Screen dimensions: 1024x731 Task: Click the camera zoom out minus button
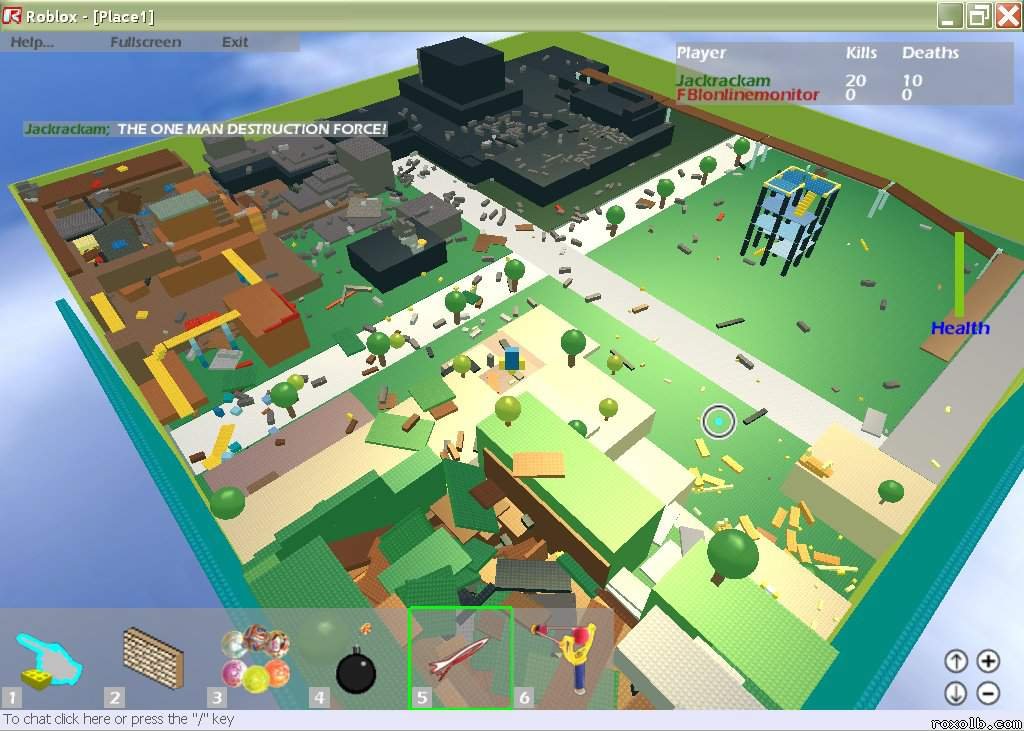click(x=988, y=692)
